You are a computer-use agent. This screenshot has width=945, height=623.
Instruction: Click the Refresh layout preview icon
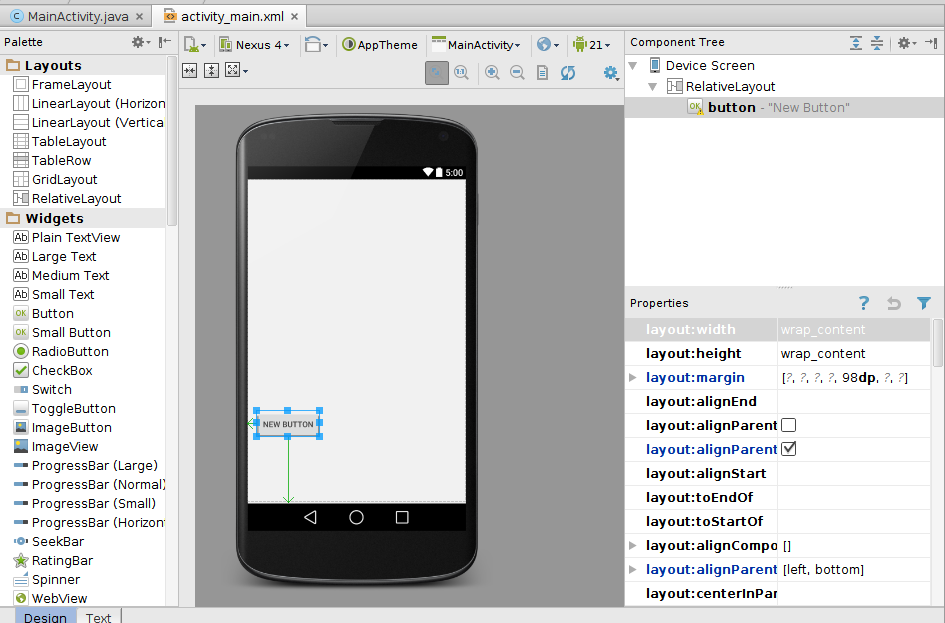click(x=566, y=73)
